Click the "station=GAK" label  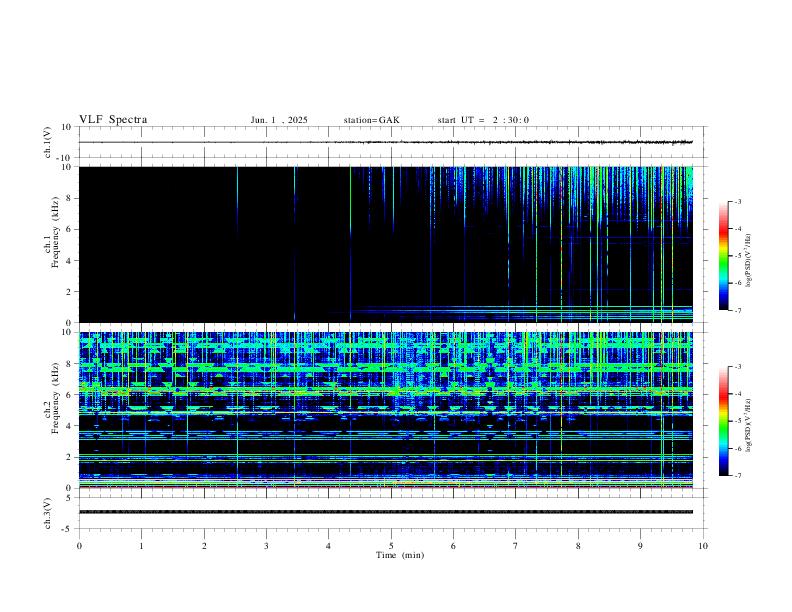click(371, 120)
